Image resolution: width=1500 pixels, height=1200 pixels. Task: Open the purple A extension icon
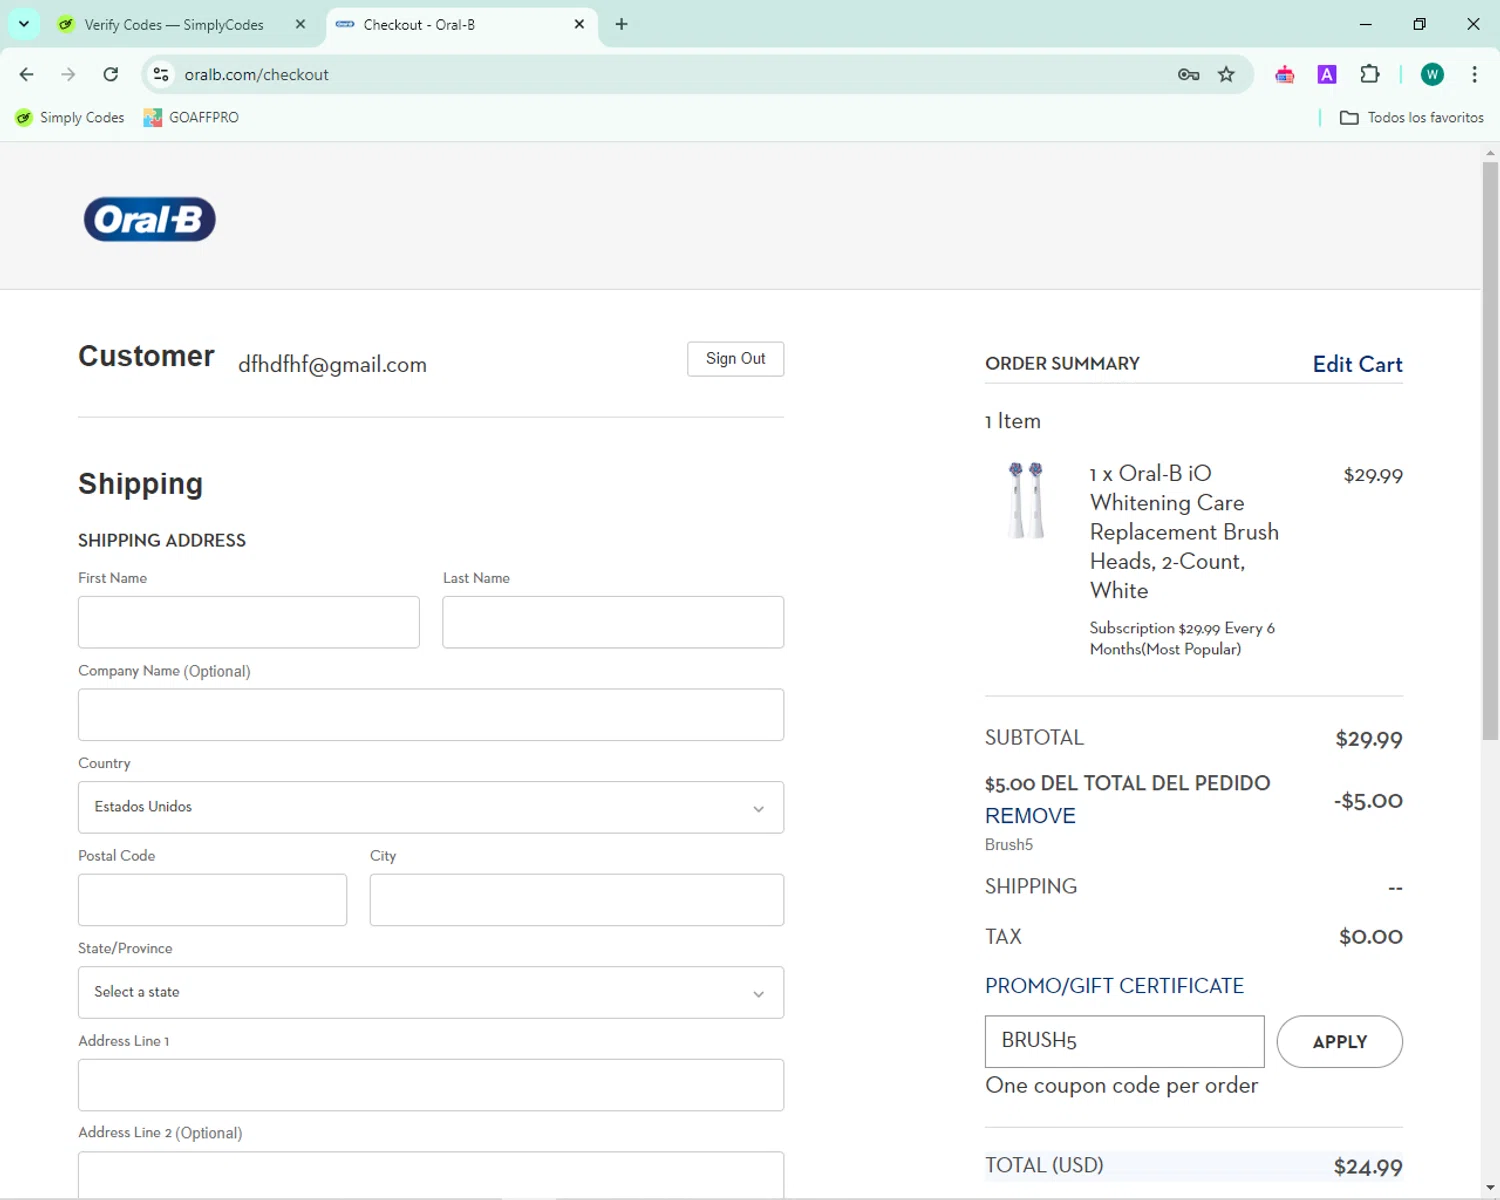pyautogui.click(x=1327, y=74)
